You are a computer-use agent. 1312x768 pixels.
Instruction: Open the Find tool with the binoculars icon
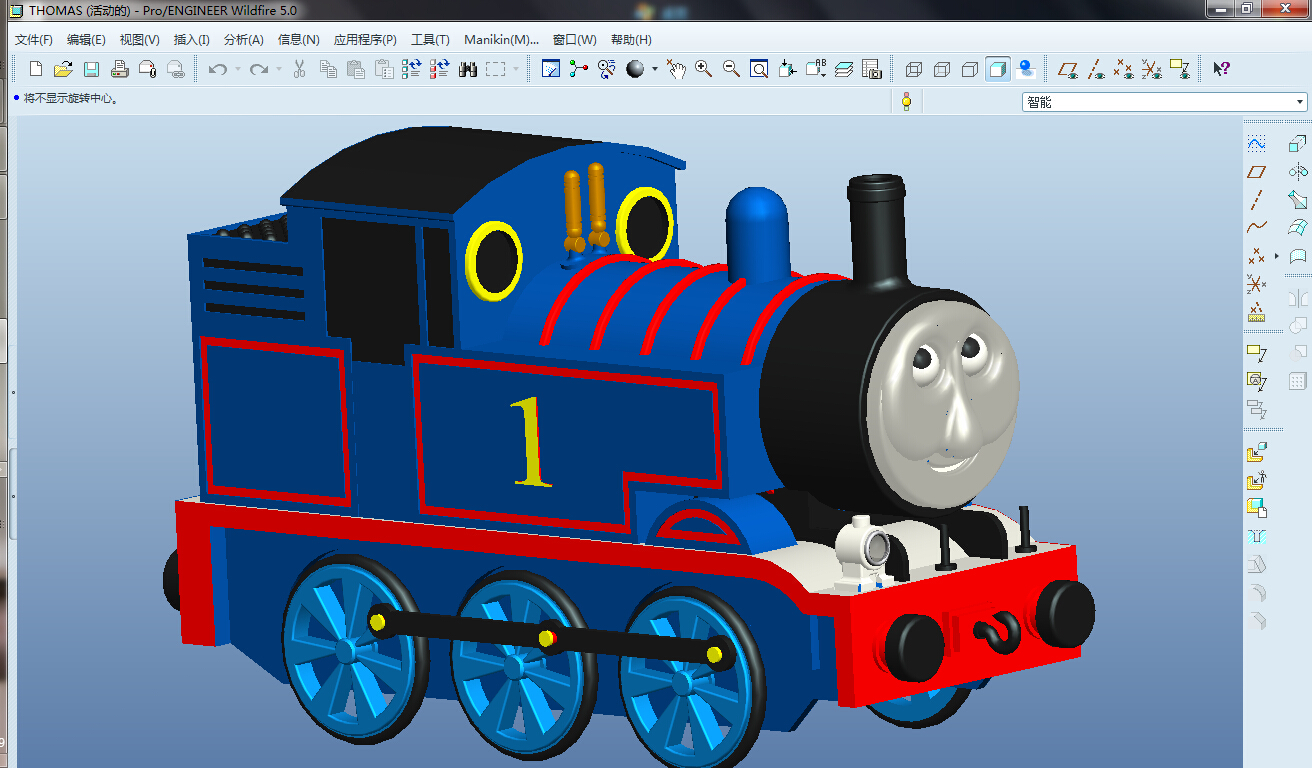(x=468, y=69)
